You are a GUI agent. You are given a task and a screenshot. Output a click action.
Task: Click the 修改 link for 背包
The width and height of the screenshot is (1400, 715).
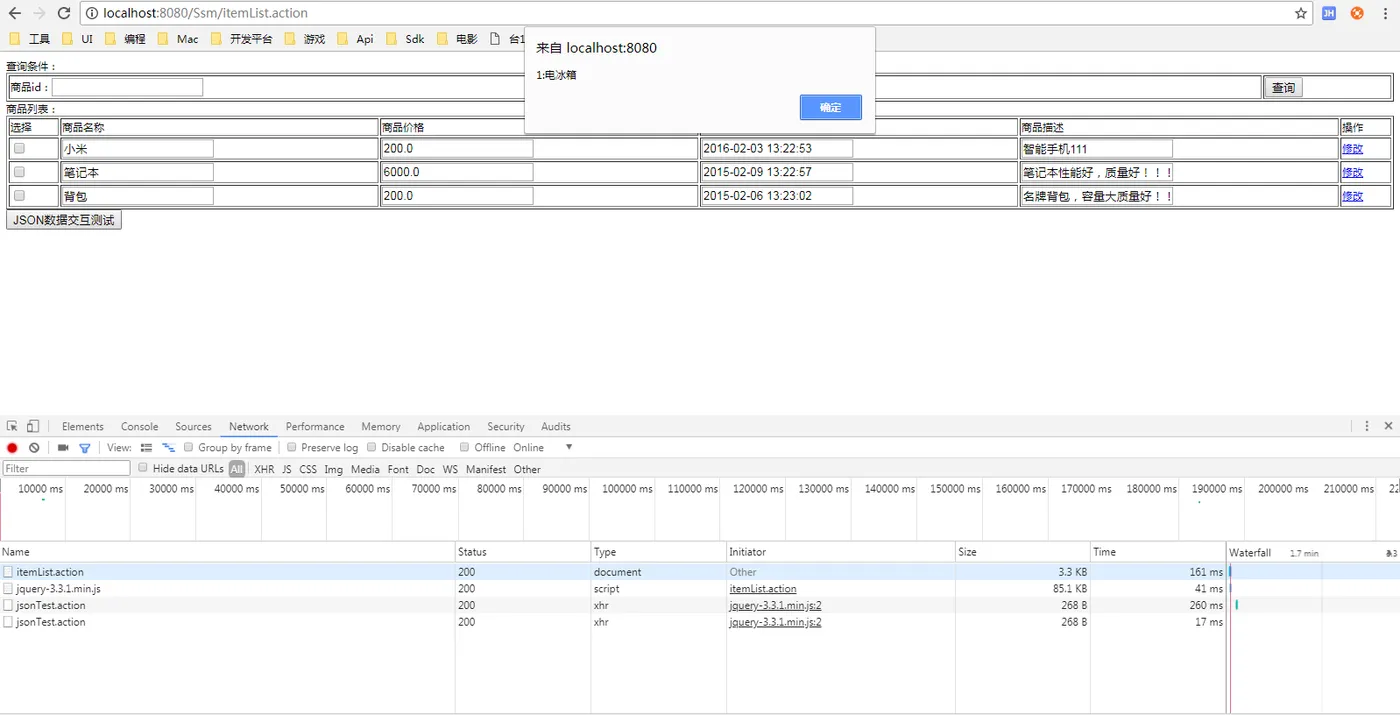[x=1352, y=196]
